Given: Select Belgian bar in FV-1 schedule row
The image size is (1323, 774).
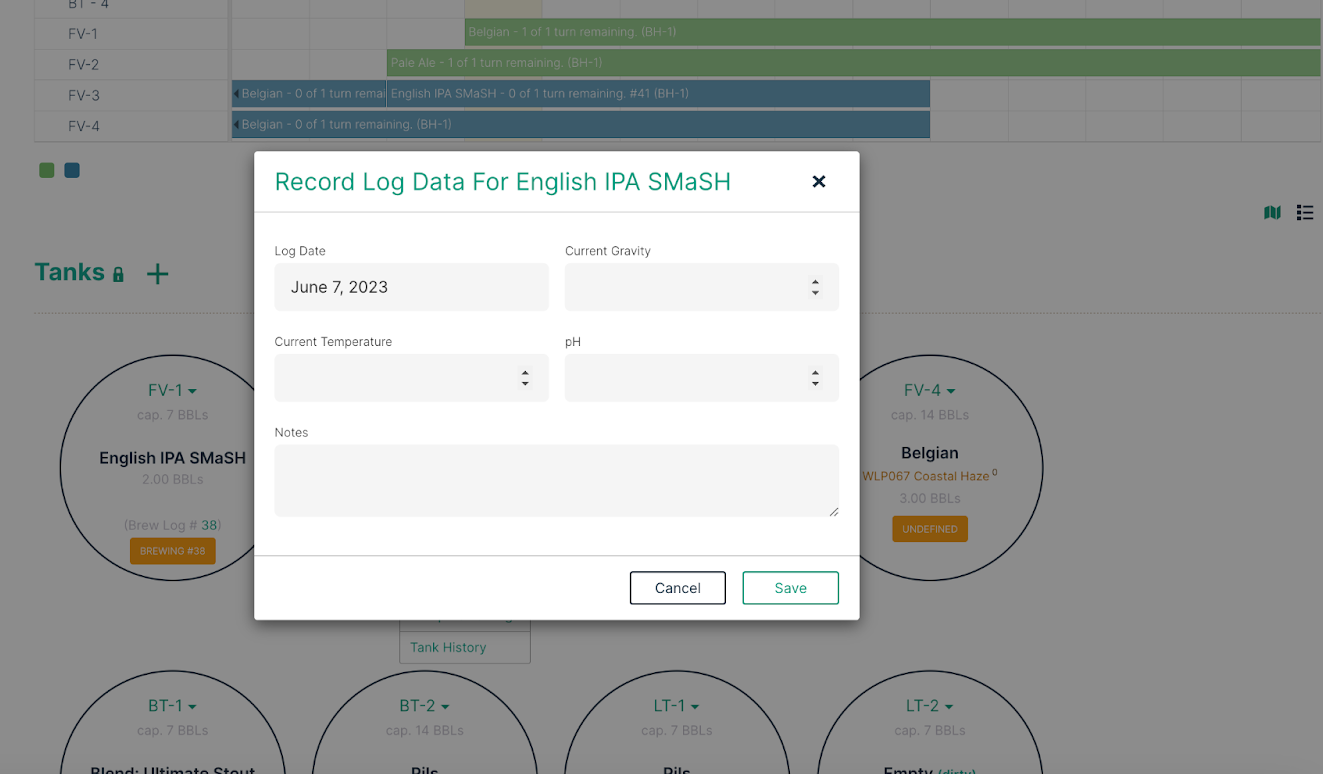Looking at the screenshot, I should click(892, 32).
